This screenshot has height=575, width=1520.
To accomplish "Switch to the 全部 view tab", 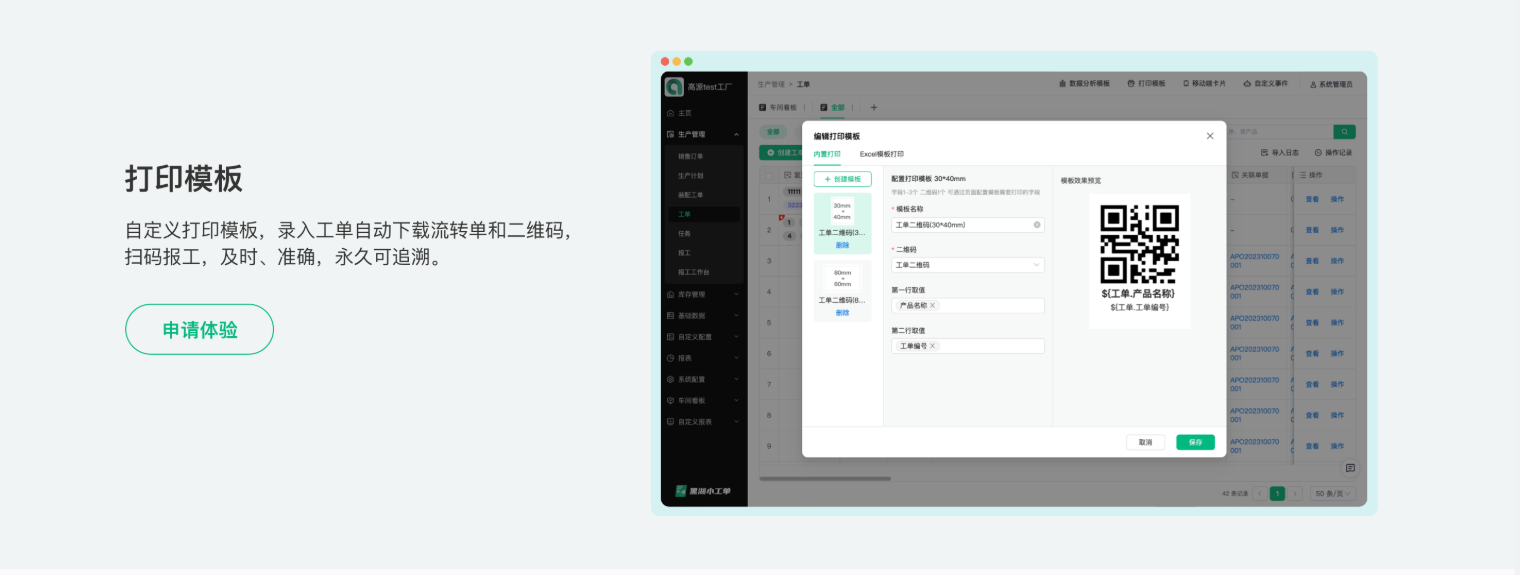I will pos(833,107).
